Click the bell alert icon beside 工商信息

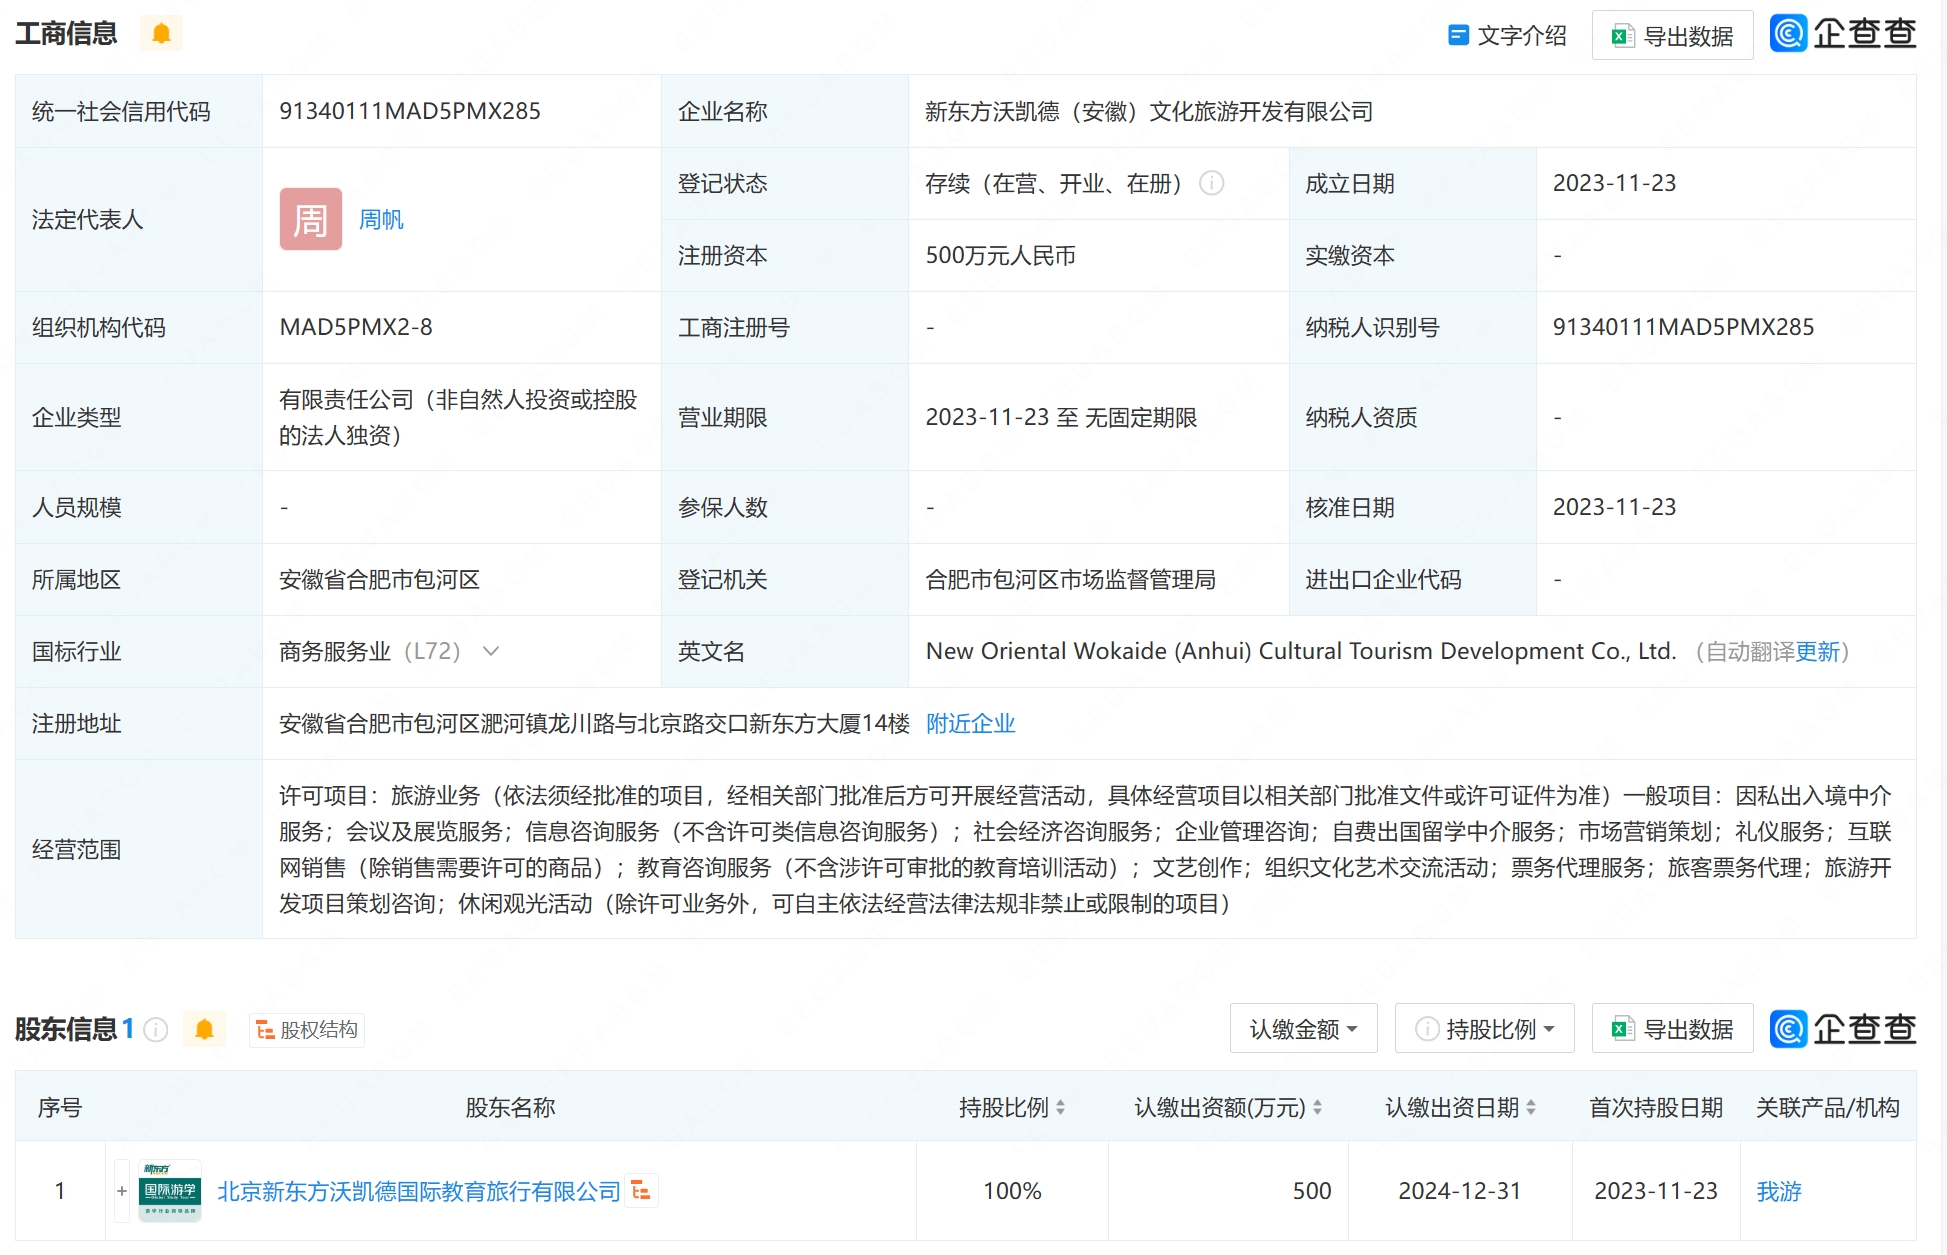click(x=161, y=34)
